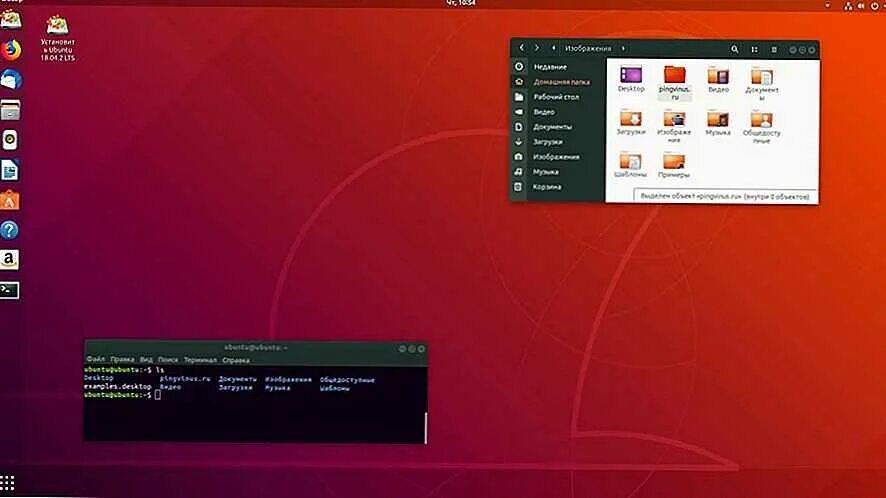Go forward in the file manager
This screenshot has height=498, width=886.
(537, 49)
